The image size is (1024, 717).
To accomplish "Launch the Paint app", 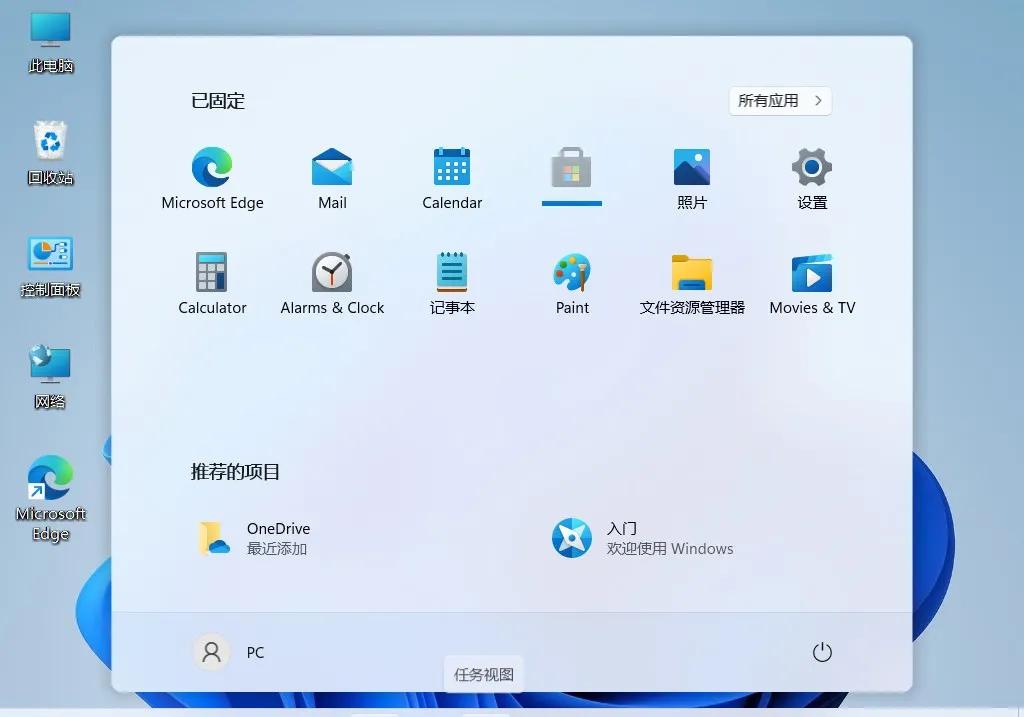I will (571, 283).
